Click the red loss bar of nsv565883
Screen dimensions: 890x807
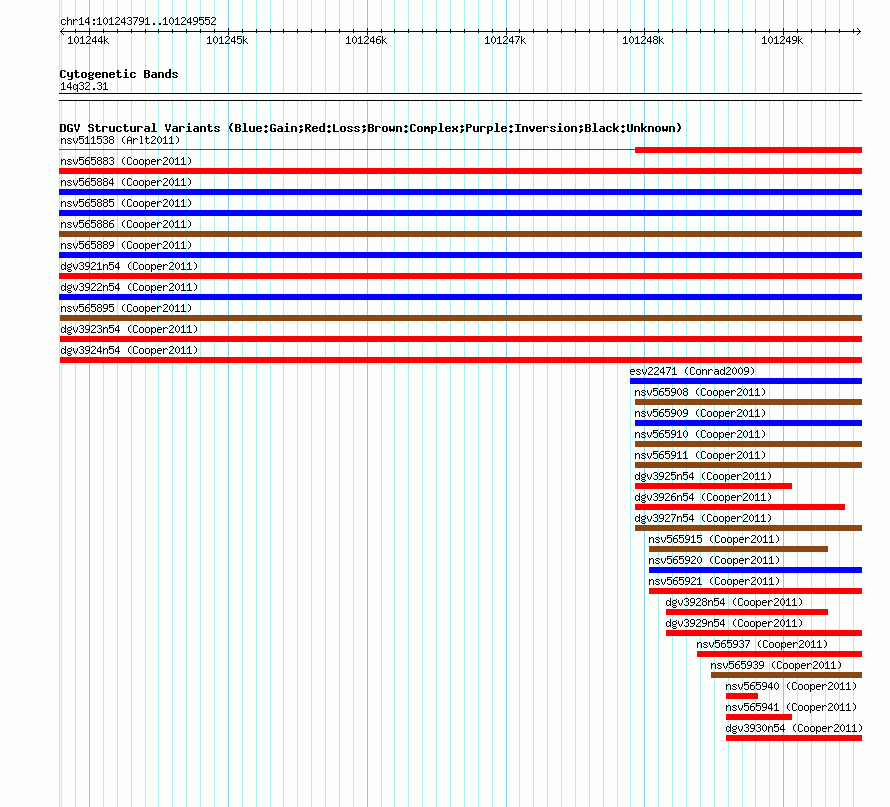coord(460,171)
